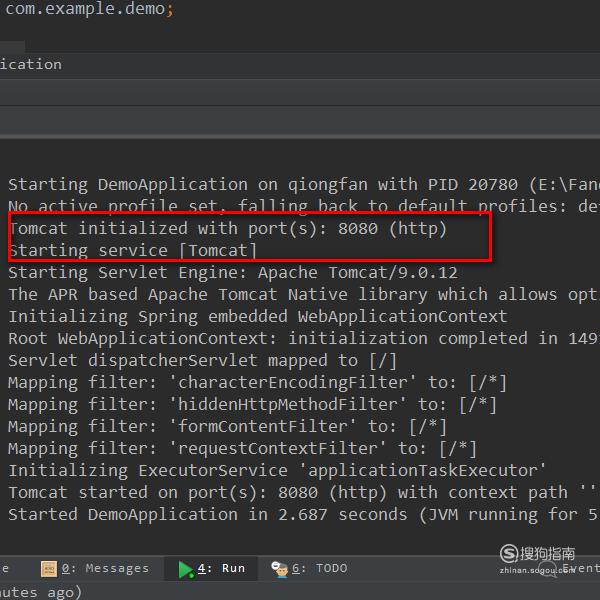Click the 'requestContextFilter' mapping log line
This screenshot has height=600, width=600.
pyautogui.click(x=242, y=449)
